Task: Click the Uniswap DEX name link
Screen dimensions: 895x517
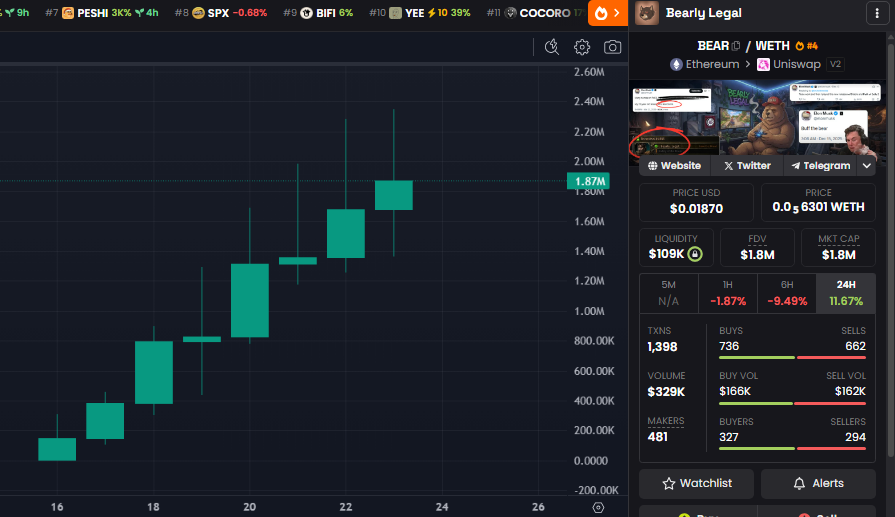Action: point(797,64)
